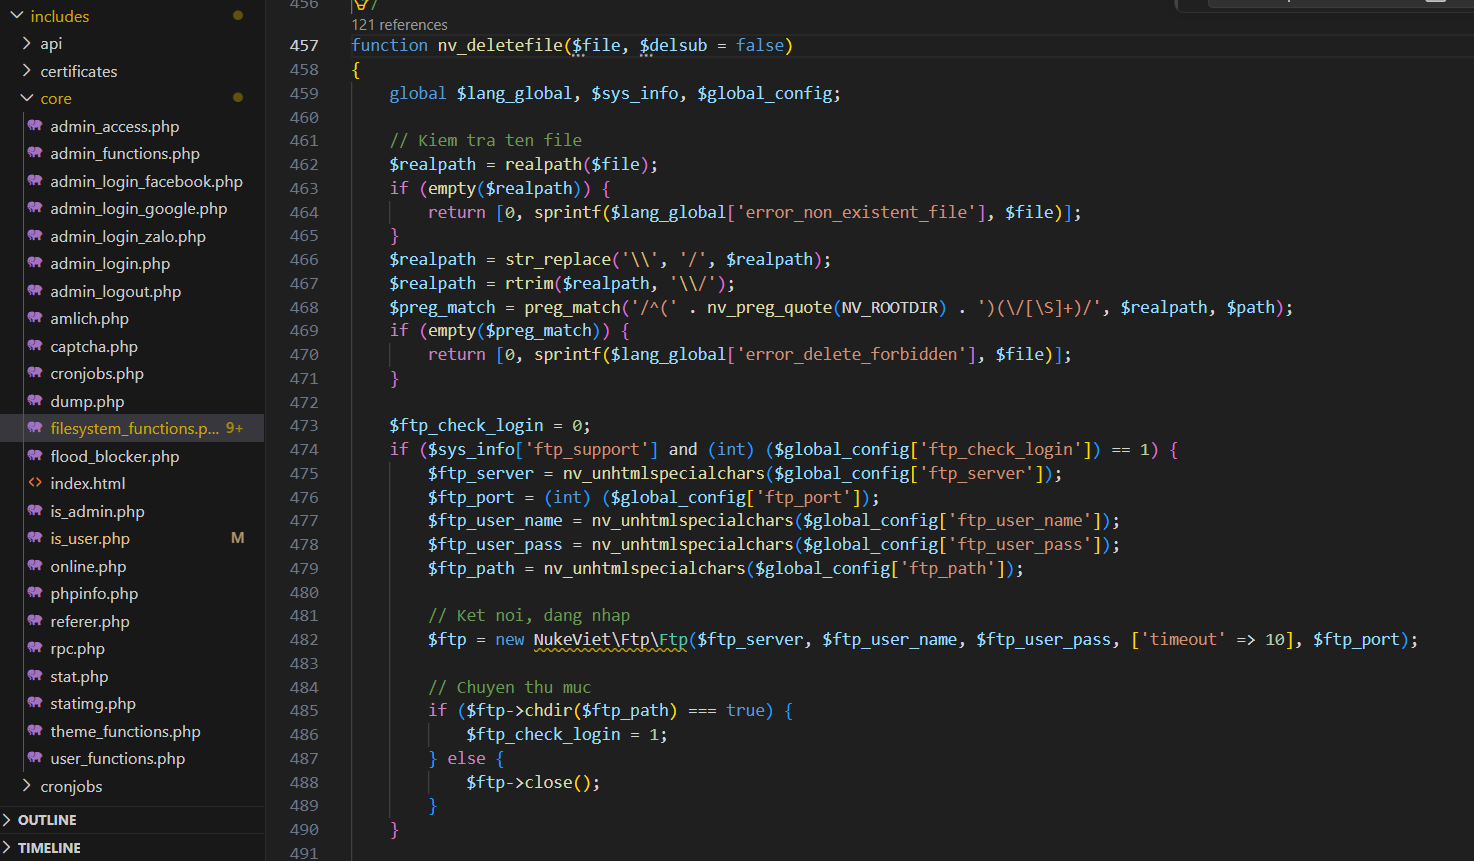Click the PHP icon beside captcha.php
This screenshot has height=861, width=1474.
35,346
